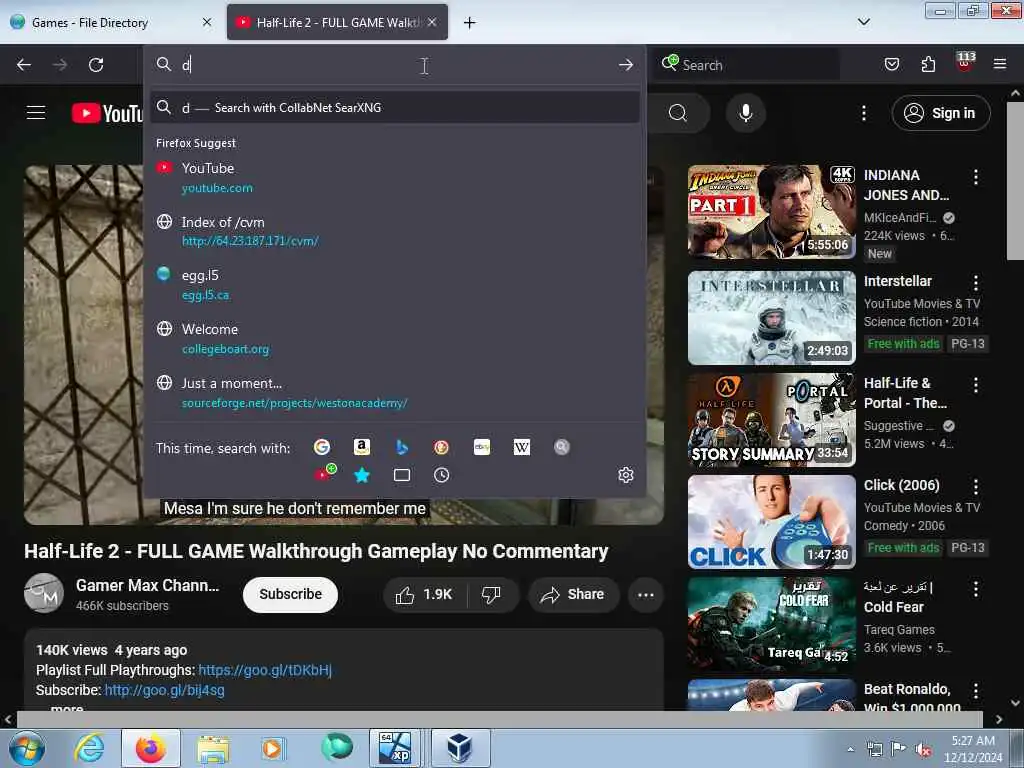Screen dimensions: 1024x768
Task: Launch Internet Explorer from the taskbar
Action: (89, 749)
